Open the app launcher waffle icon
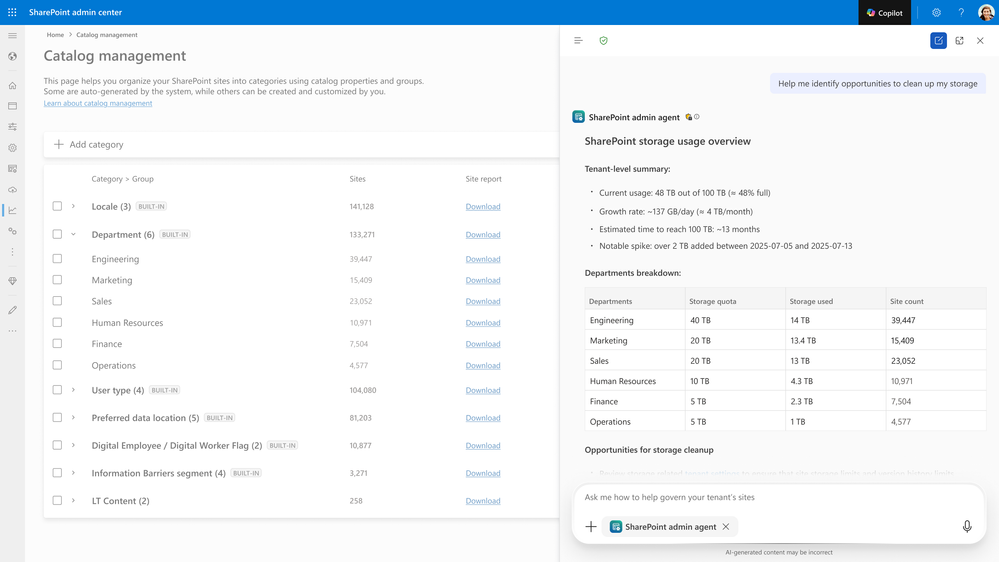The image size is (999, 562). click(12, 12)
